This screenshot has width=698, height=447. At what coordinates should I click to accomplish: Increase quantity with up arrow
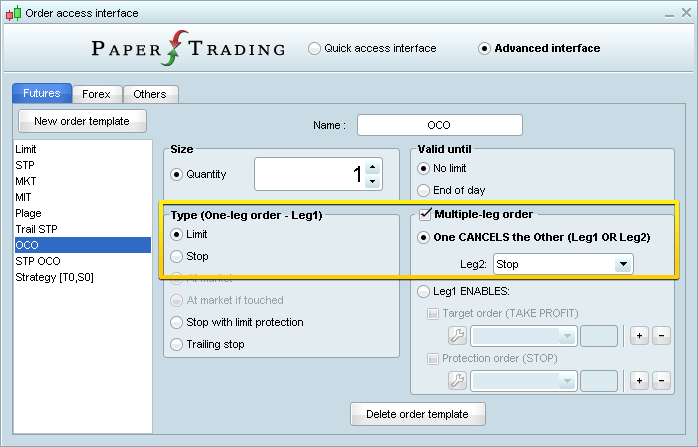pyautogui.click(x=372, y=168)
